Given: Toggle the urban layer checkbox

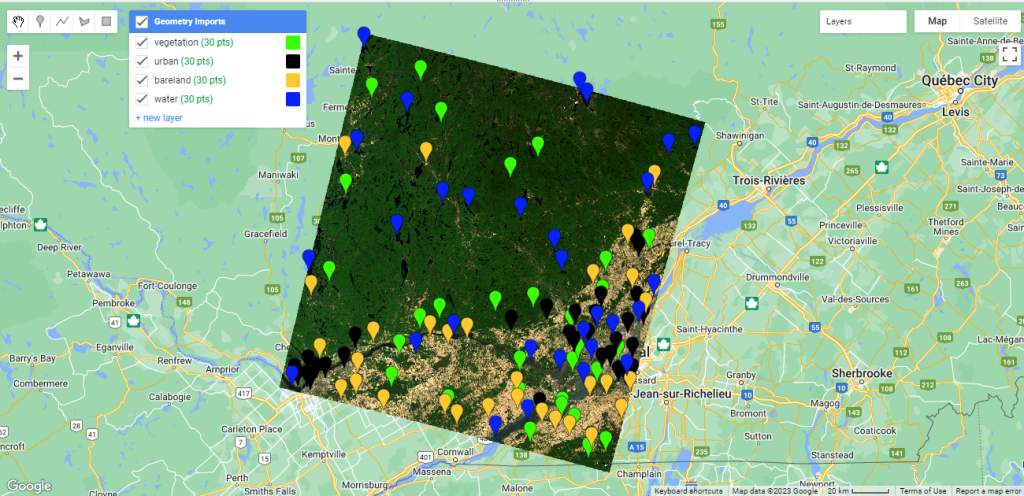Looking at the screenshot, I should pos(142,62).
